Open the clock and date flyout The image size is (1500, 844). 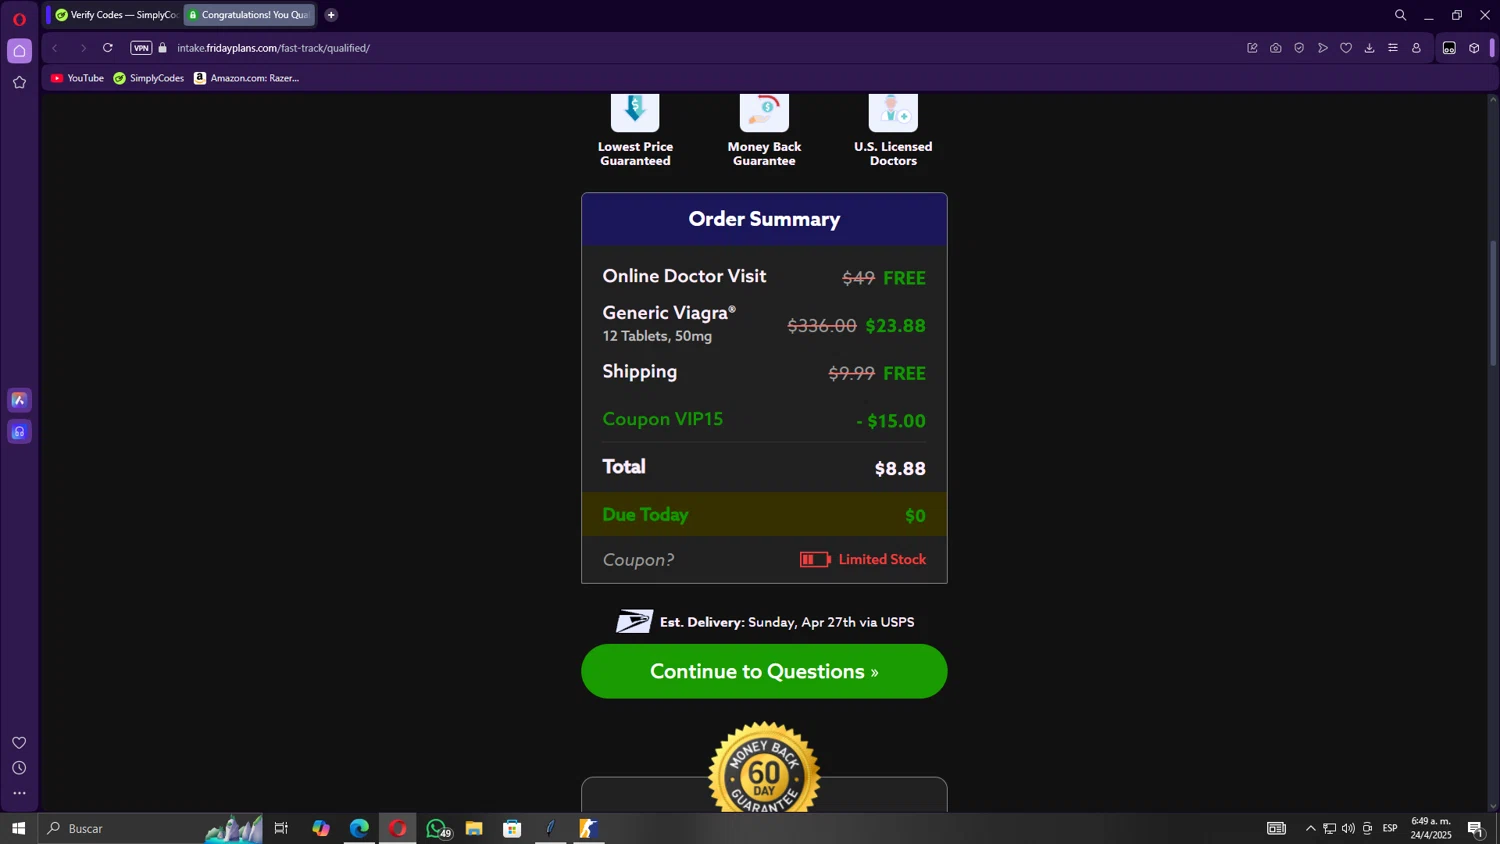point(1431,828)
